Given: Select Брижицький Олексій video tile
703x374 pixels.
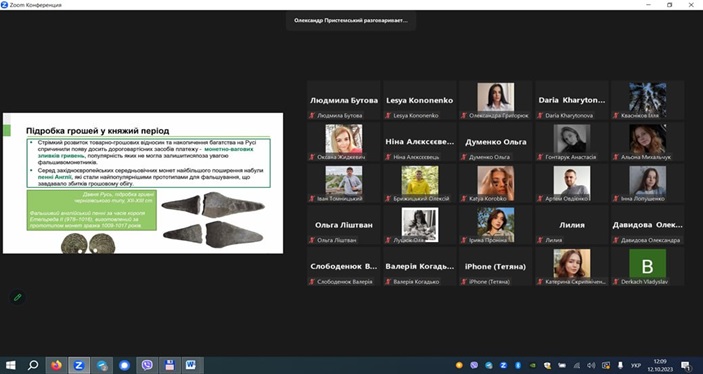Looking at the screenshot, I should tap(420, 183).
